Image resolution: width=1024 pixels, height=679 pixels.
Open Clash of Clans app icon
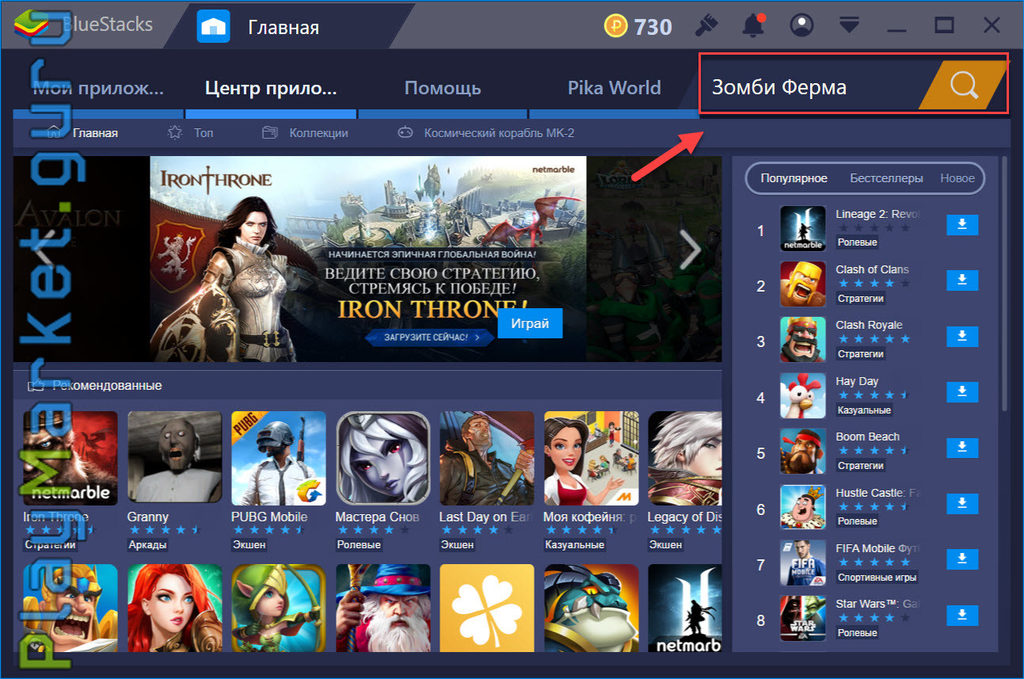(x=803, y=284)
